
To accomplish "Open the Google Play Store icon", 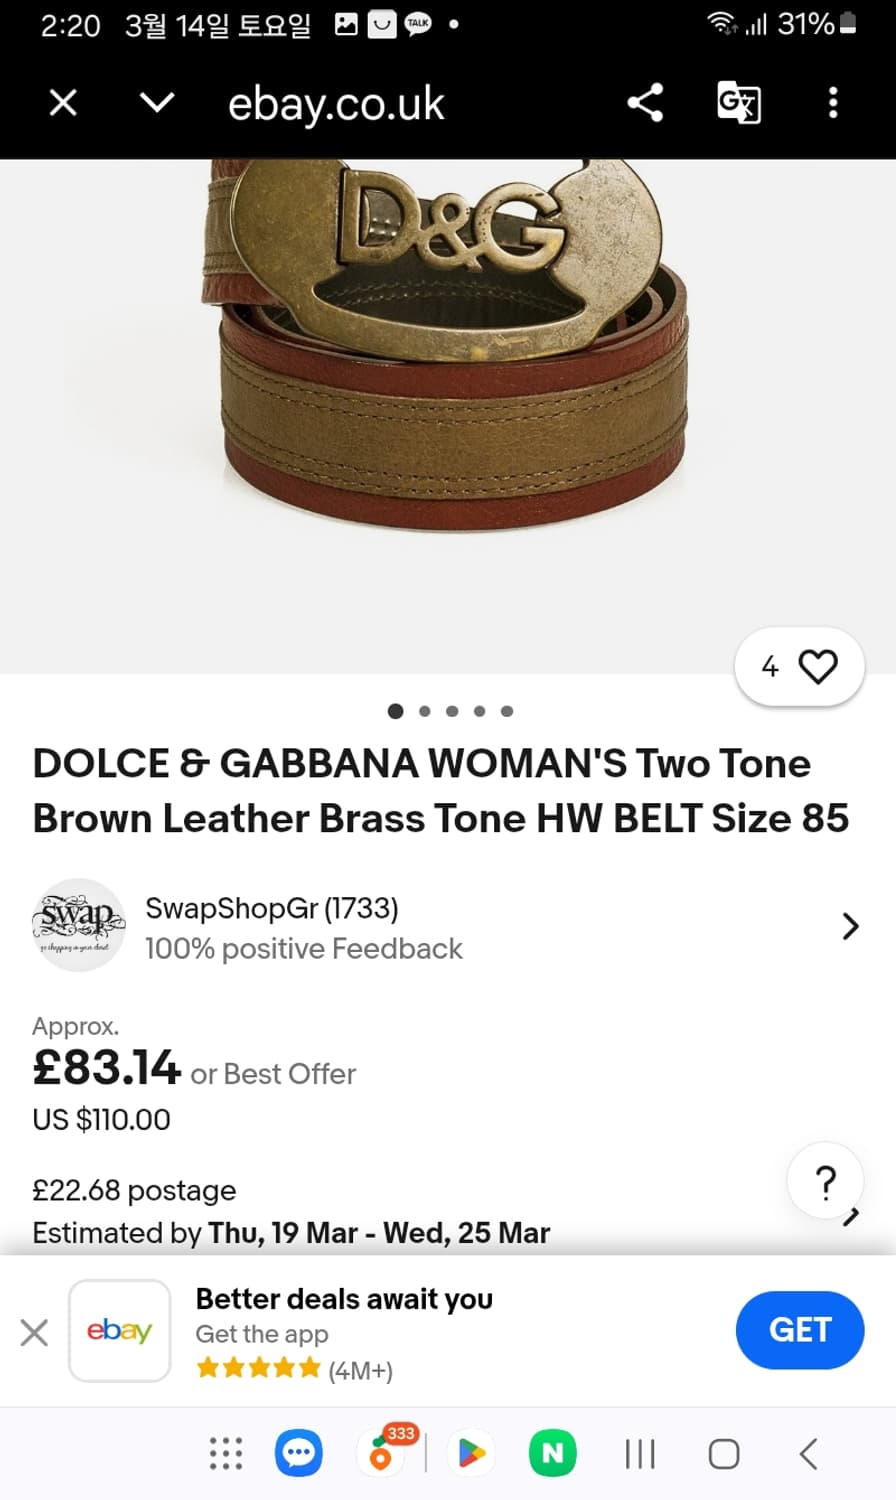I will pos(471,1453).
